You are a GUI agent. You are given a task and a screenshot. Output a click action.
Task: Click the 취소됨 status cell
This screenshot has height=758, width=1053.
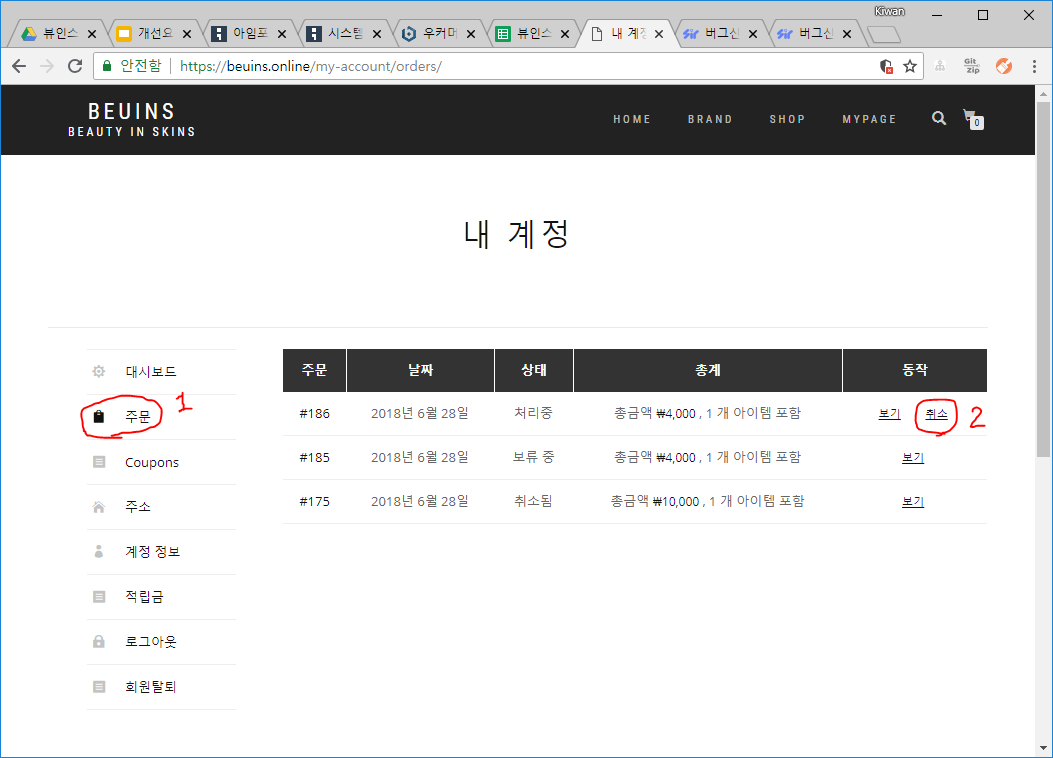(x=533, y=501)
